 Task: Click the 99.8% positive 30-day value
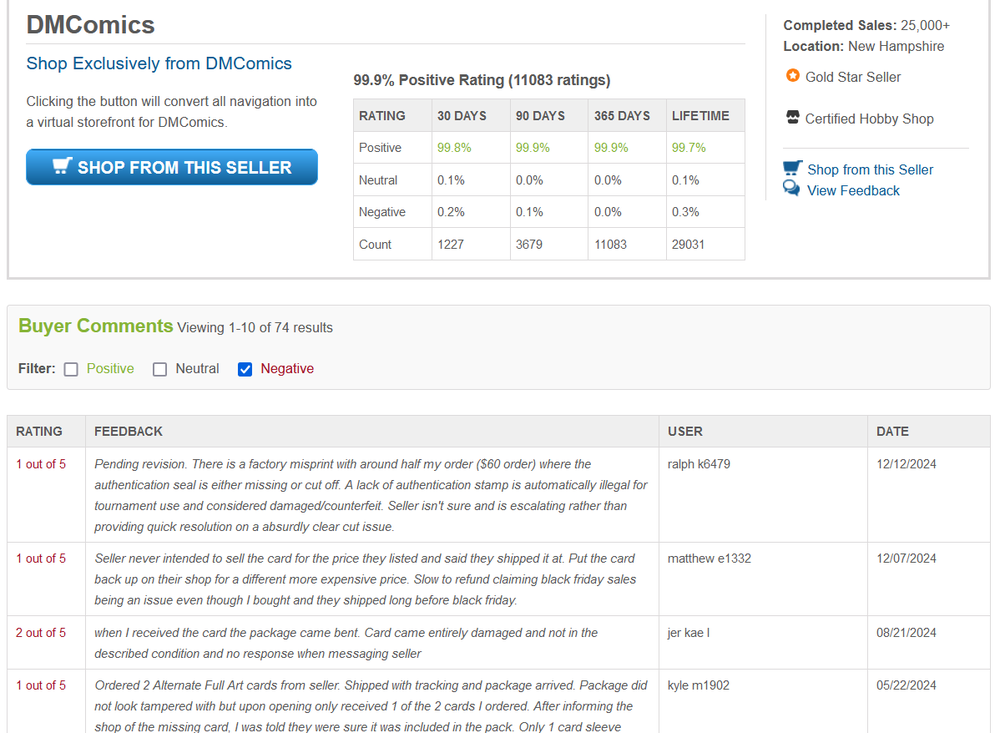click(x=454, y=148)
